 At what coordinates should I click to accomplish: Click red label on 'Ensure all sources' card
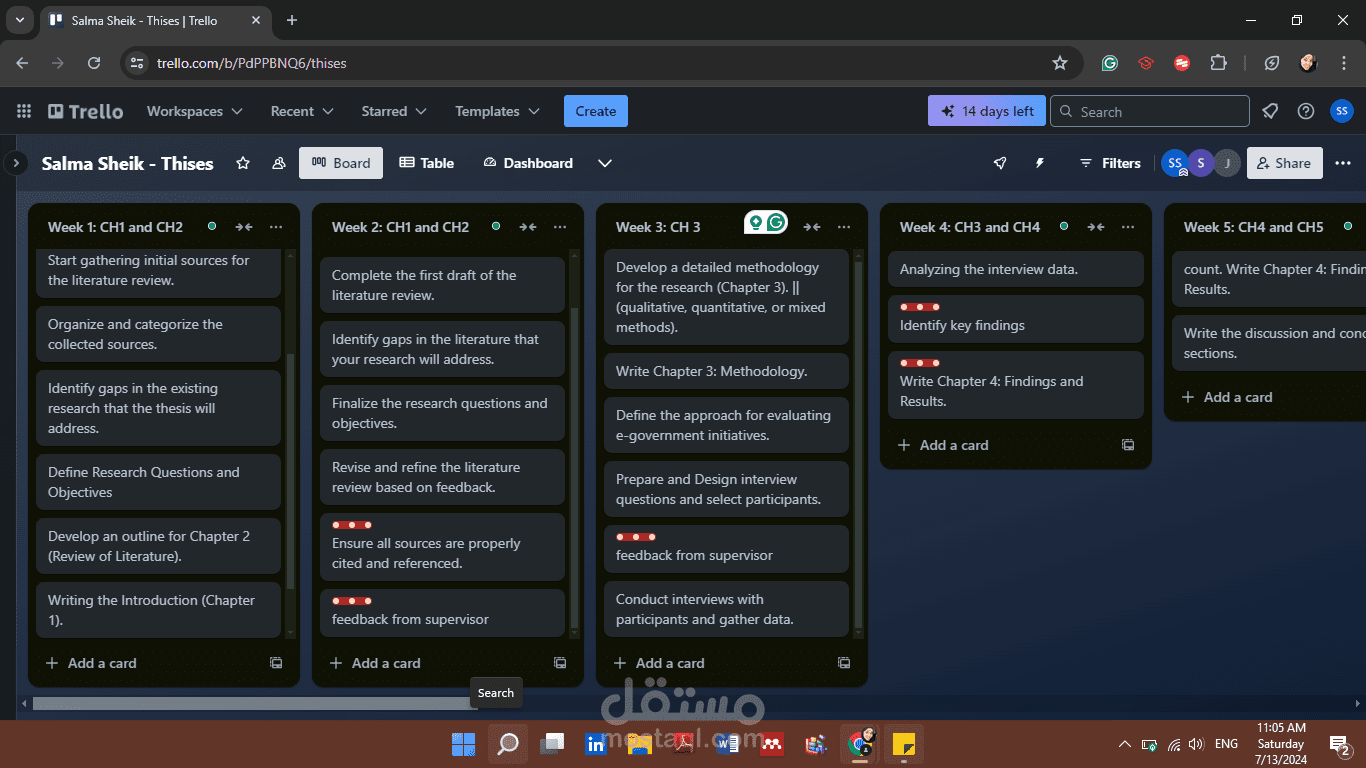[x=352, y=525]
